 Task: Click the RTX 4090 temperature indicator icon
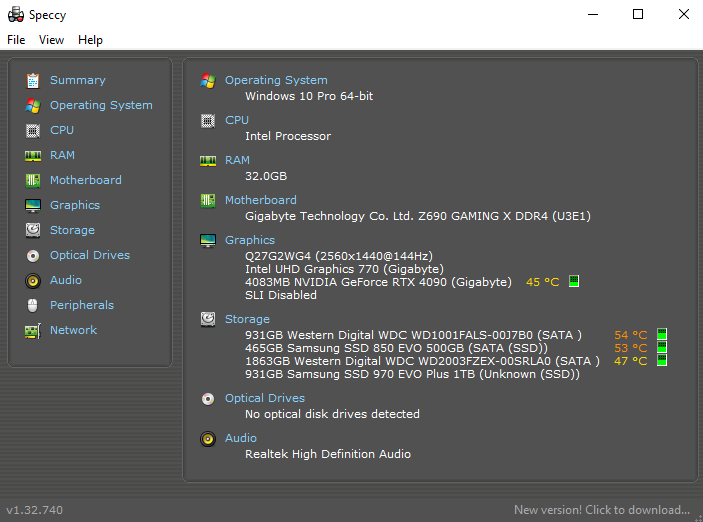(x=574, y=281)
